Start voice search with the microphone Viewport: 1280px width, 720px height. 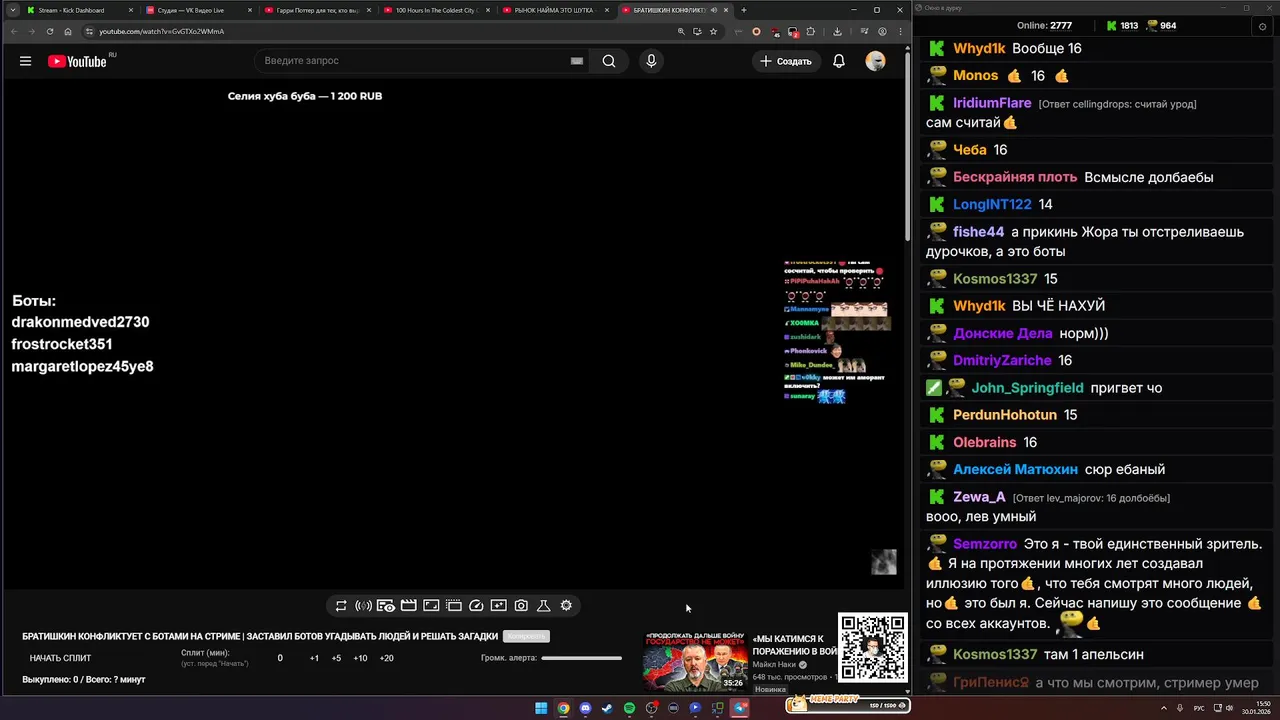[x=651, y=61]
